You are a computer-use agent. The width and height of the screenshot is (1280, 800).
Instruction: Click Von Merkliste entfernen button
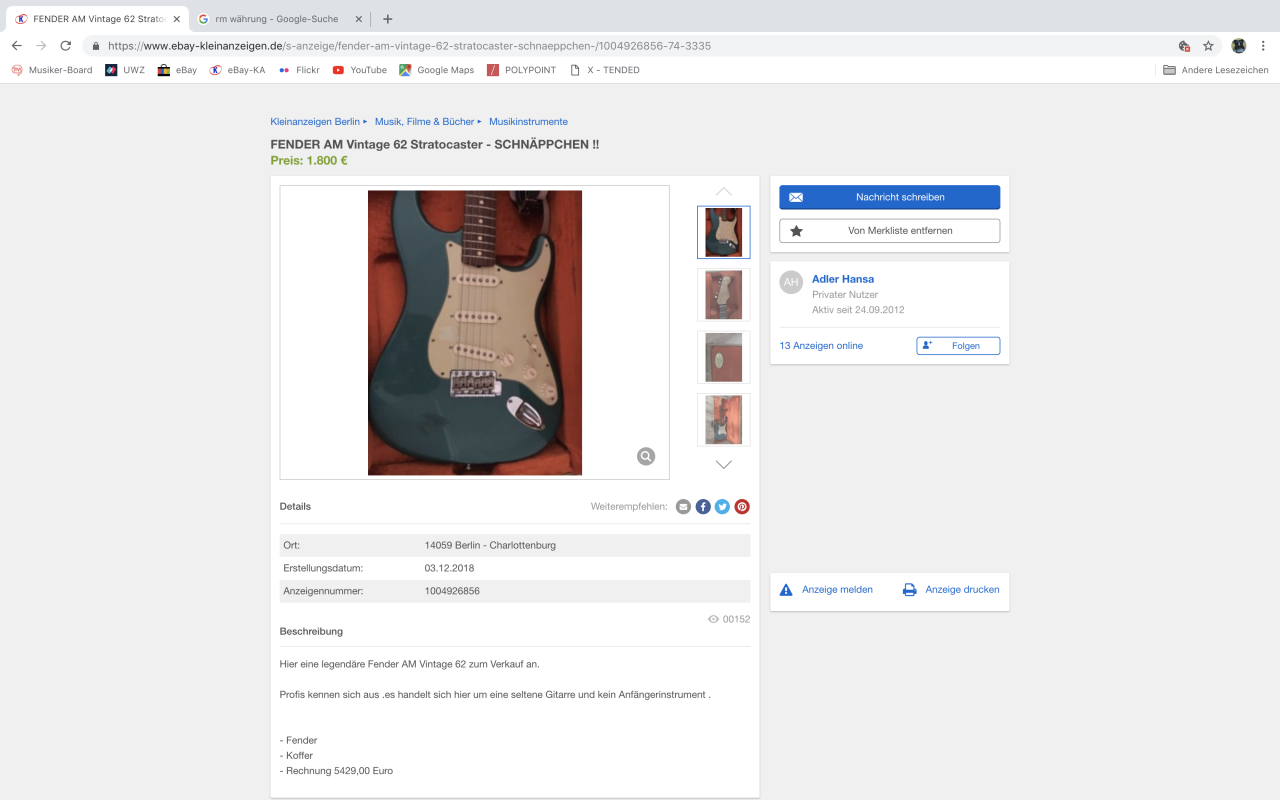(x=890, y=231)
